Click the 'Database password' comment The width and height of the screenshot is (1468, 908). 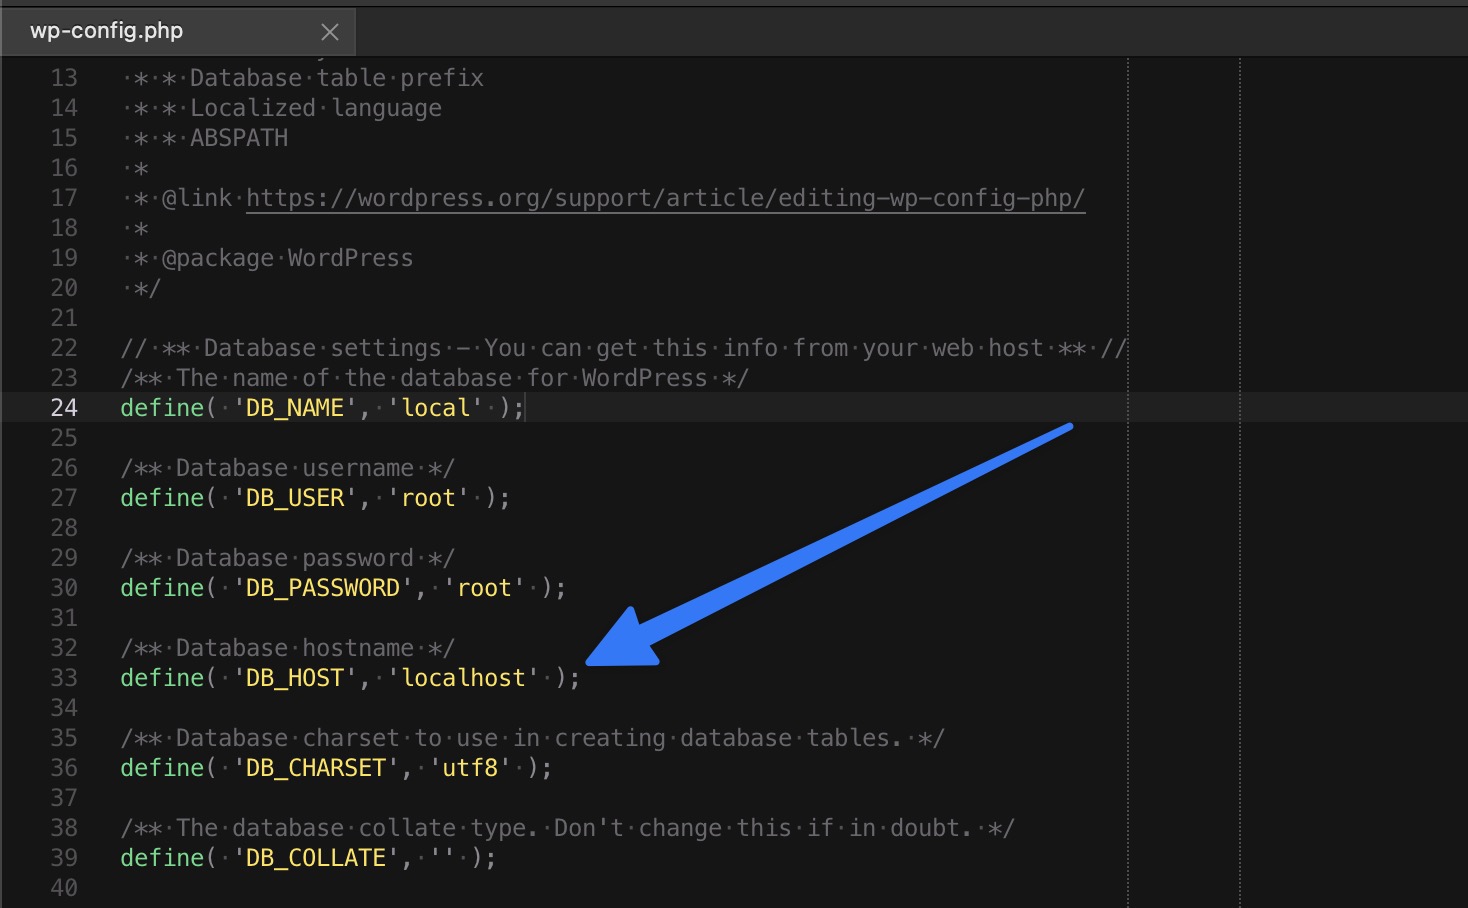(287, 558)
